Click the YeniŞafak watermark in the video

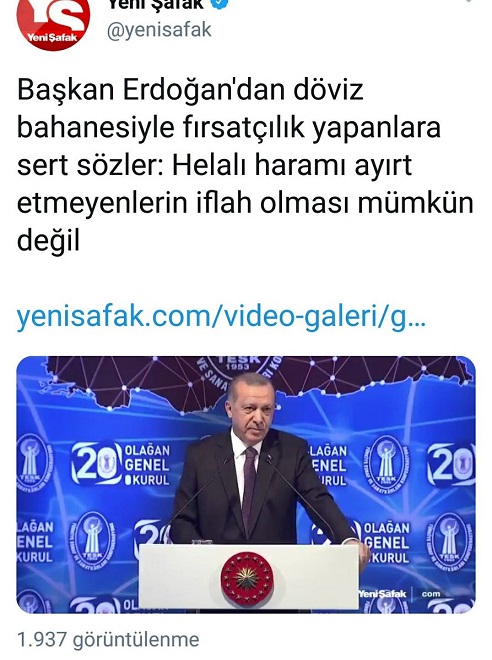point(382,593)
